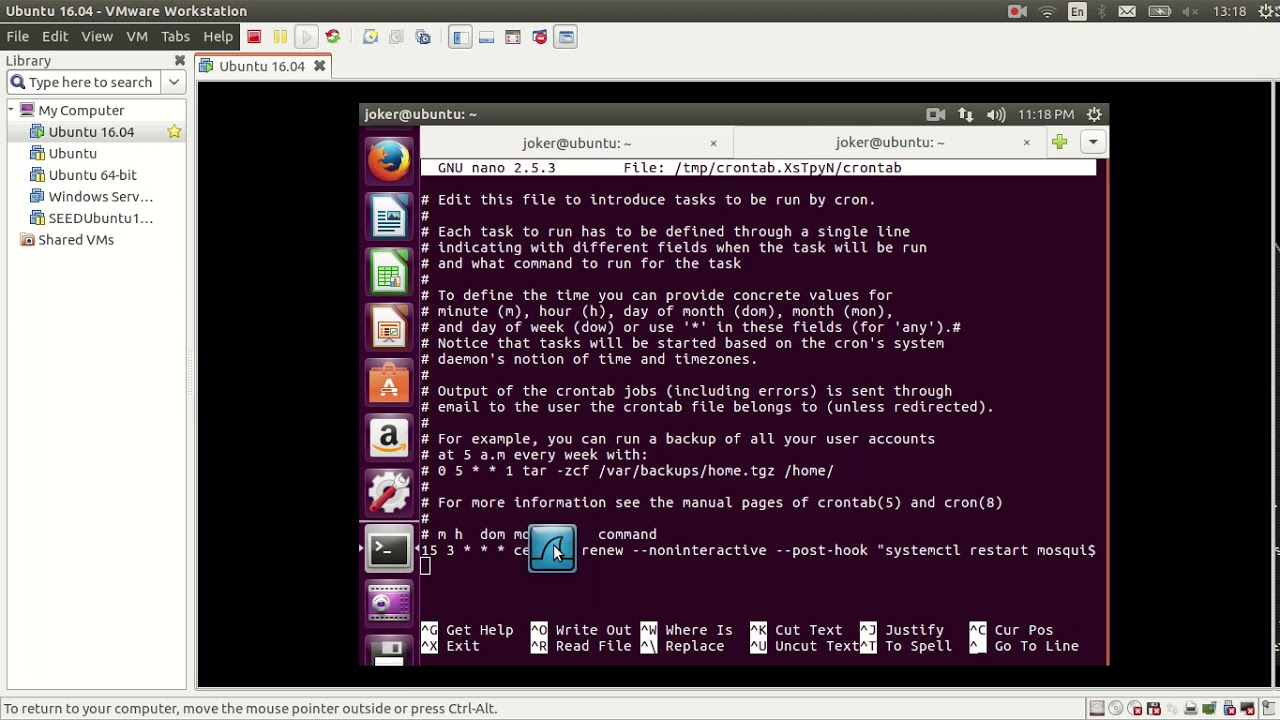Open the purple screenshot tool launcher icon
Screen dimensions: 1280x720
(x=389, y=603)
